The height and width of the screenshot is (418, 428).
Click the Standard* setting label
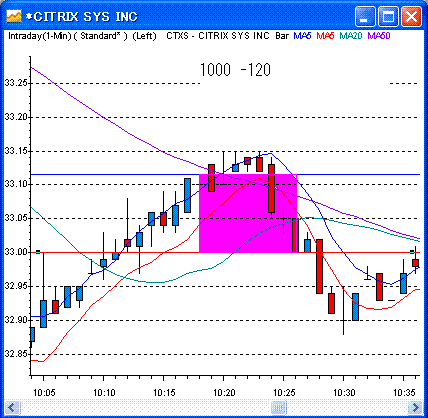(x=100, y=36)
